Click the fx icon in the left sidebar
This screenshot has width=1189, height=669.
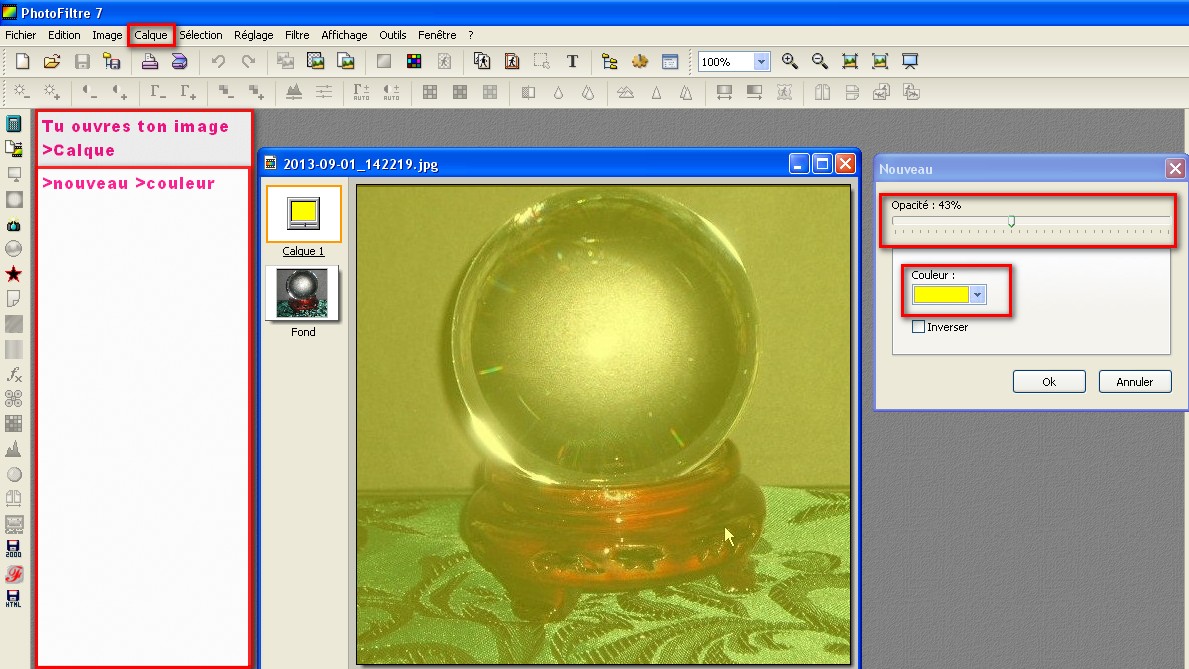(14, 374)
